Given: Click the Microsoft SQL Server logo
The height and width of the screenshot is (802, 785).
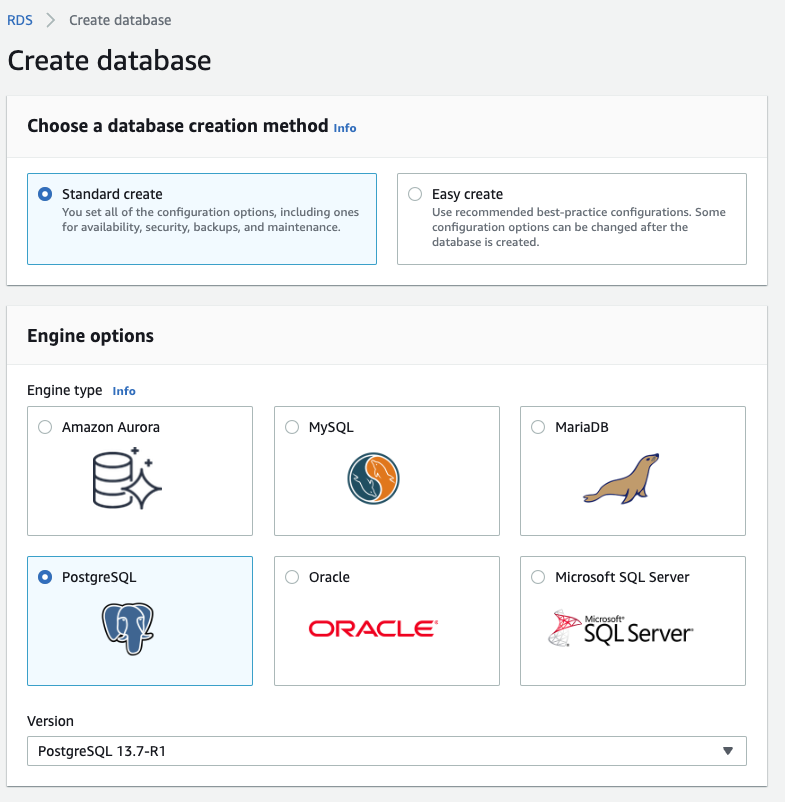Looking at the screenshot, I should [620, 629].
